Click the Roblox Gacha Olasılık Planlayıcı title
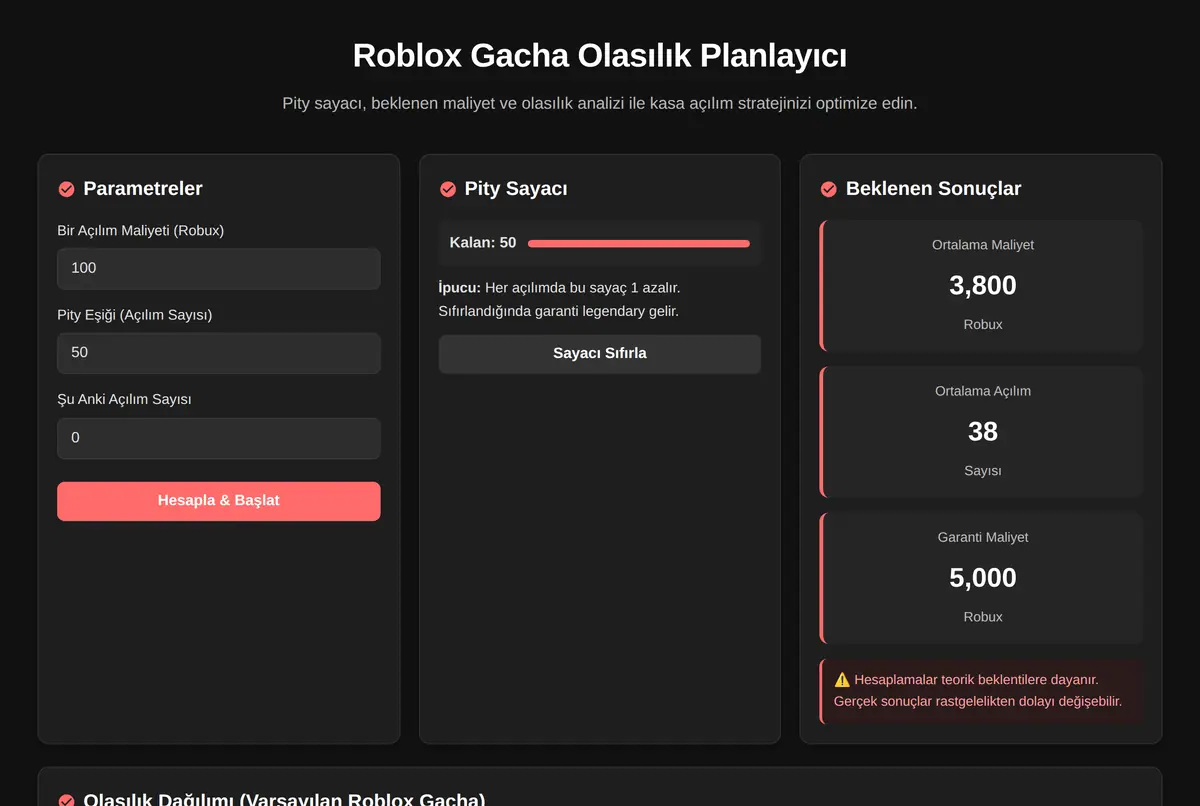Screen dimensions: 1200x806 pos(600,55)
